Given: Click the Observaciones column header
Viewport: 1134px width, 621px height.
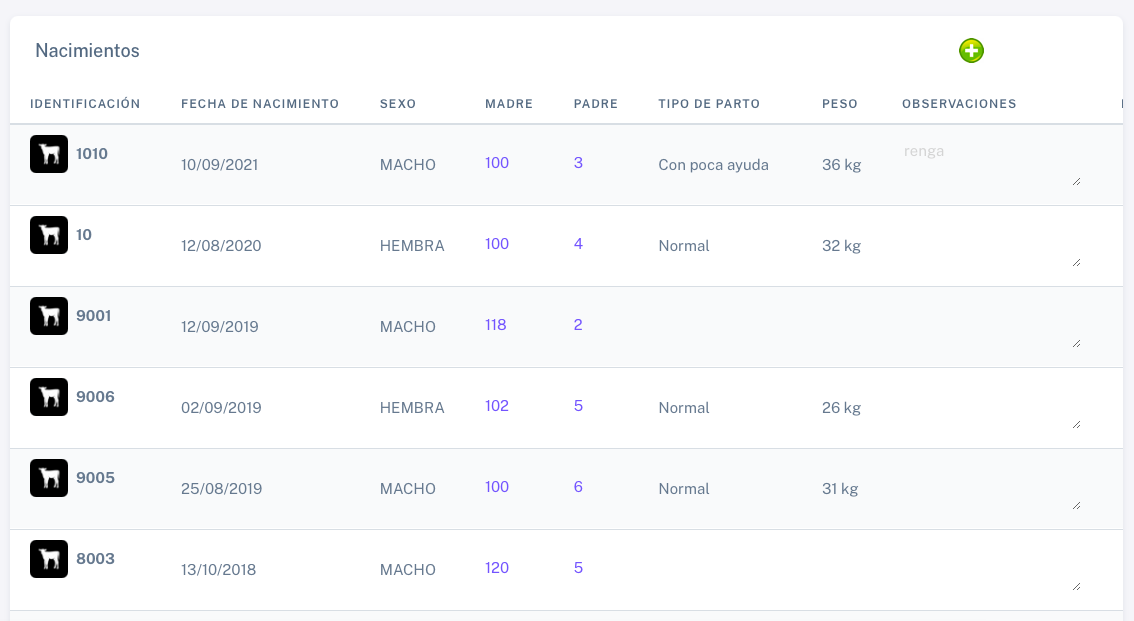Looking at the screenshot, I should [959, 104].
